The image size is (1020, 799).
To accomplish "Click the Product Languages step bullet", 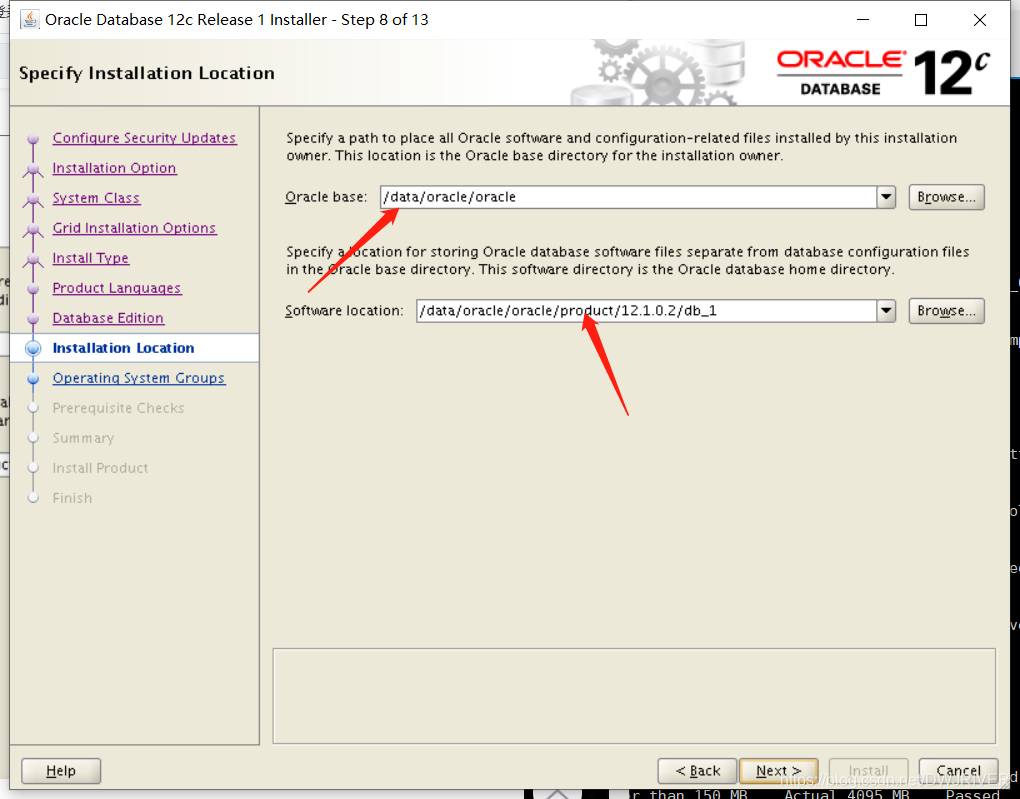I will (33, 289).
